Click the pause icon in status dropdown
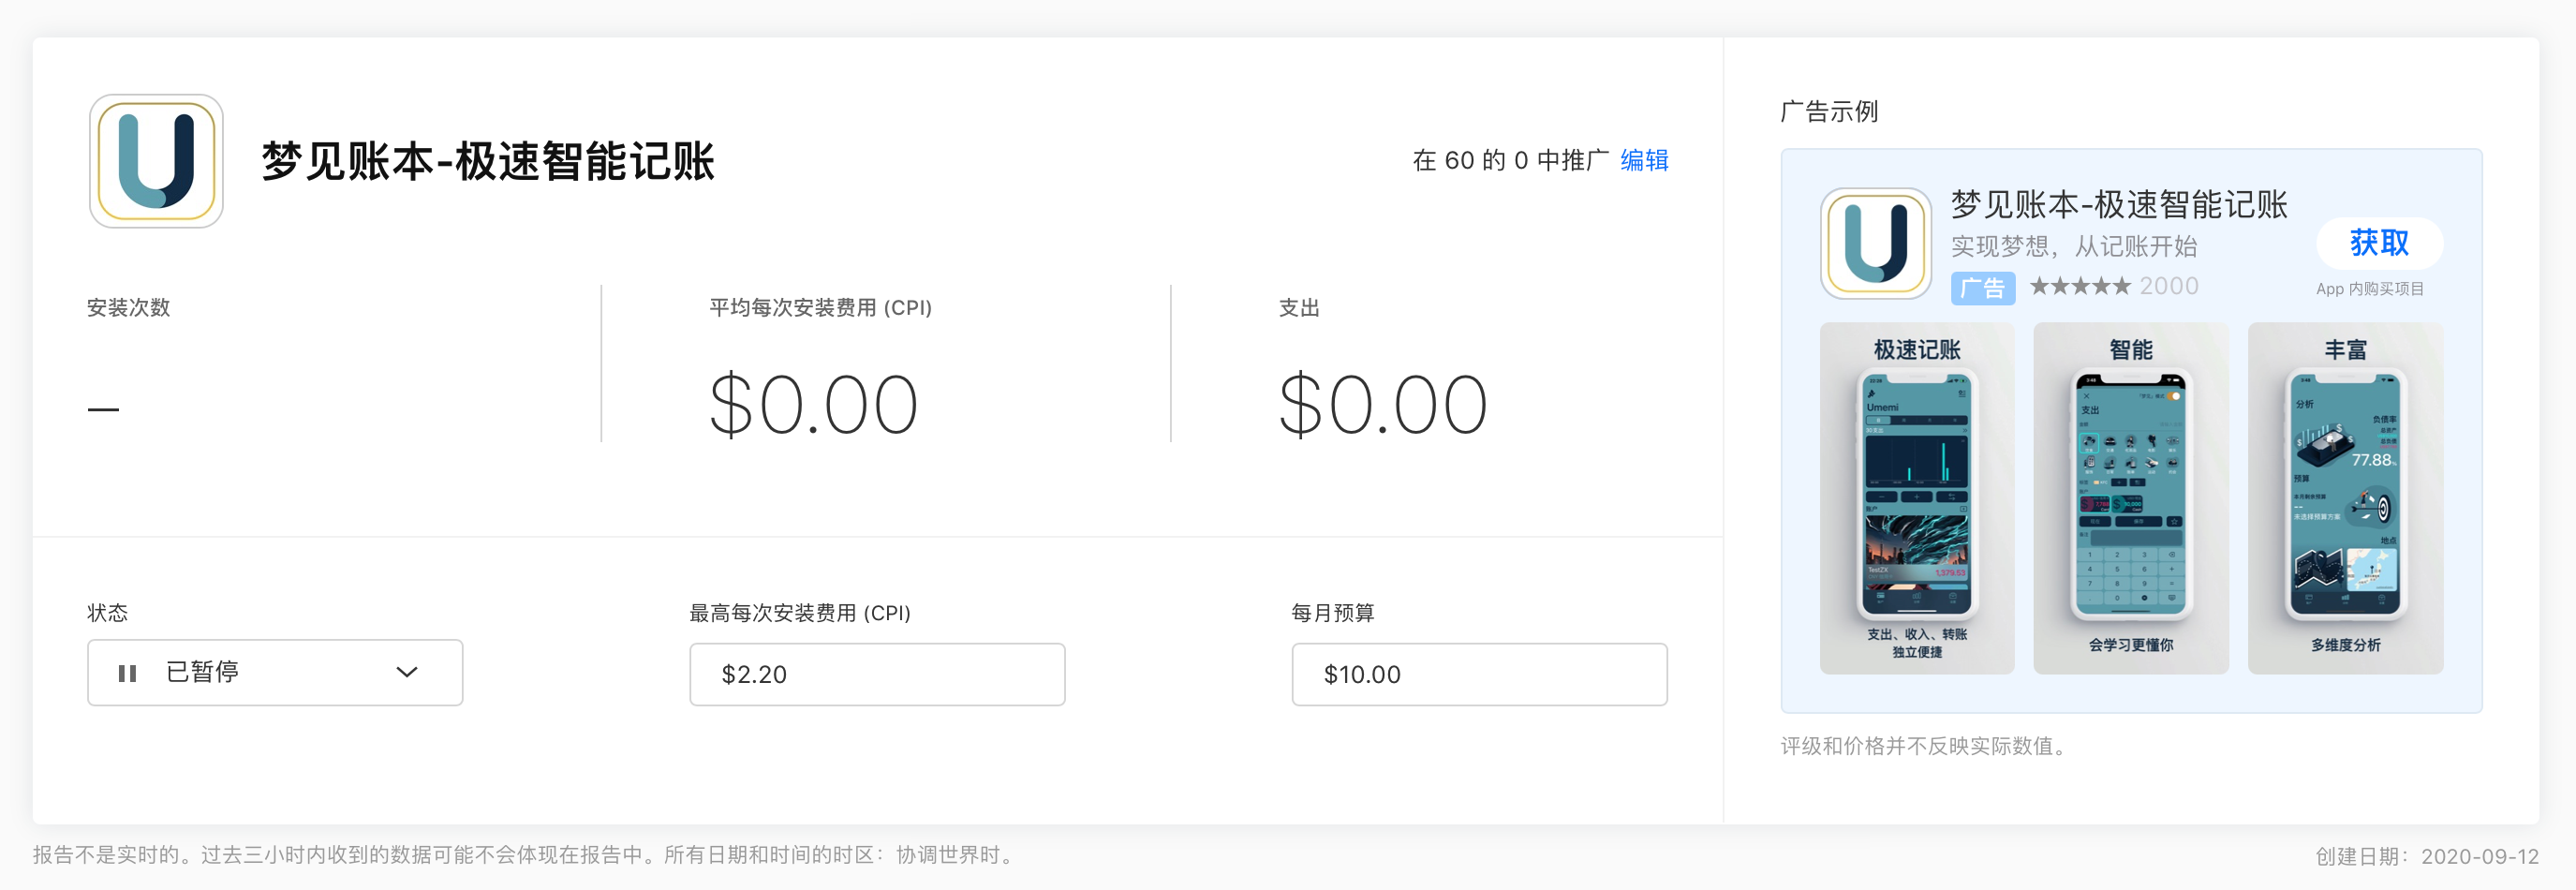 point(127,673)
